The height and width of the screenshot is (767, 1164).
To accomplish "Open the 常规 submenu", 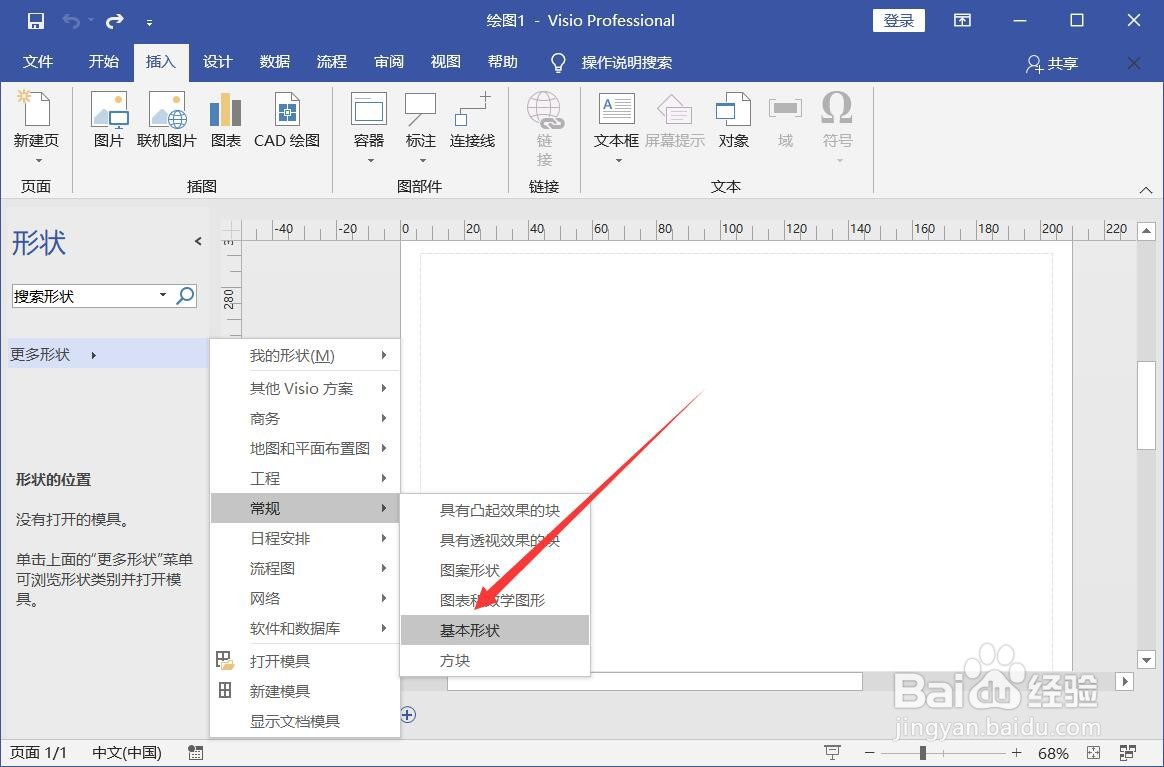I will click(305, 508).
